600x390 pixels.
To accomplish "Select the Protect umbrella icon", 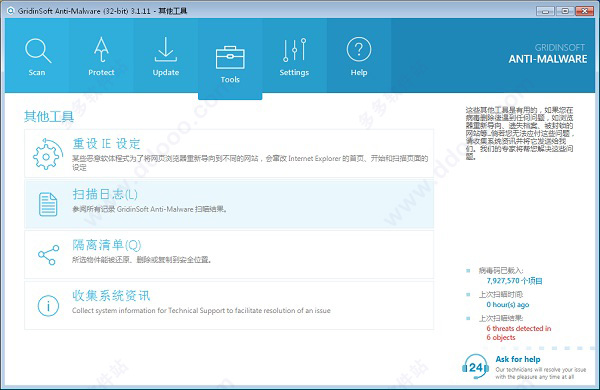I will click(101, 50).
